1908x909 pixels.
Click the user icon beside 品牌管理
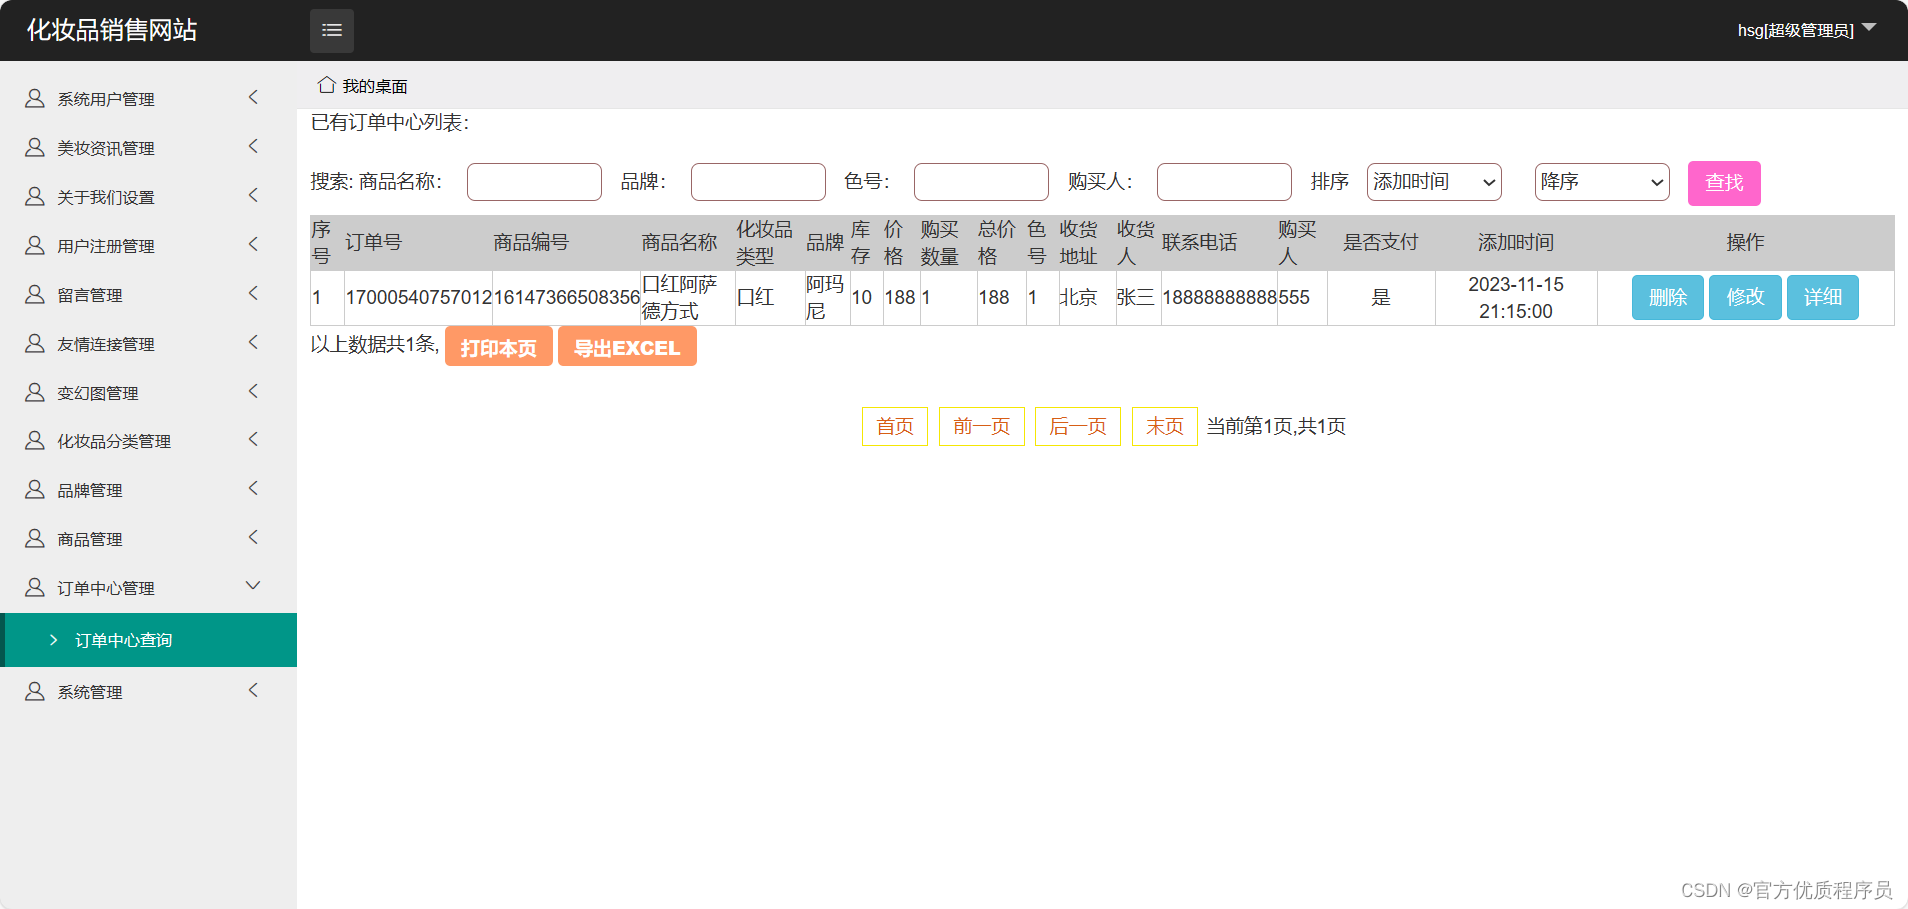click(x=35, y=489)
